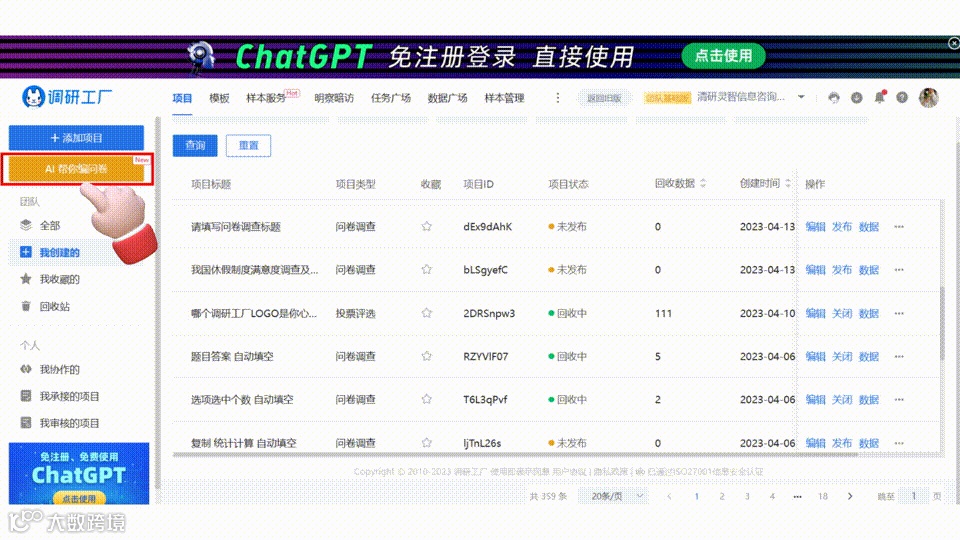Open more actions for row T6L3qPvf
Viewport: 960px width, 540px height.
[x=899, y=399]
